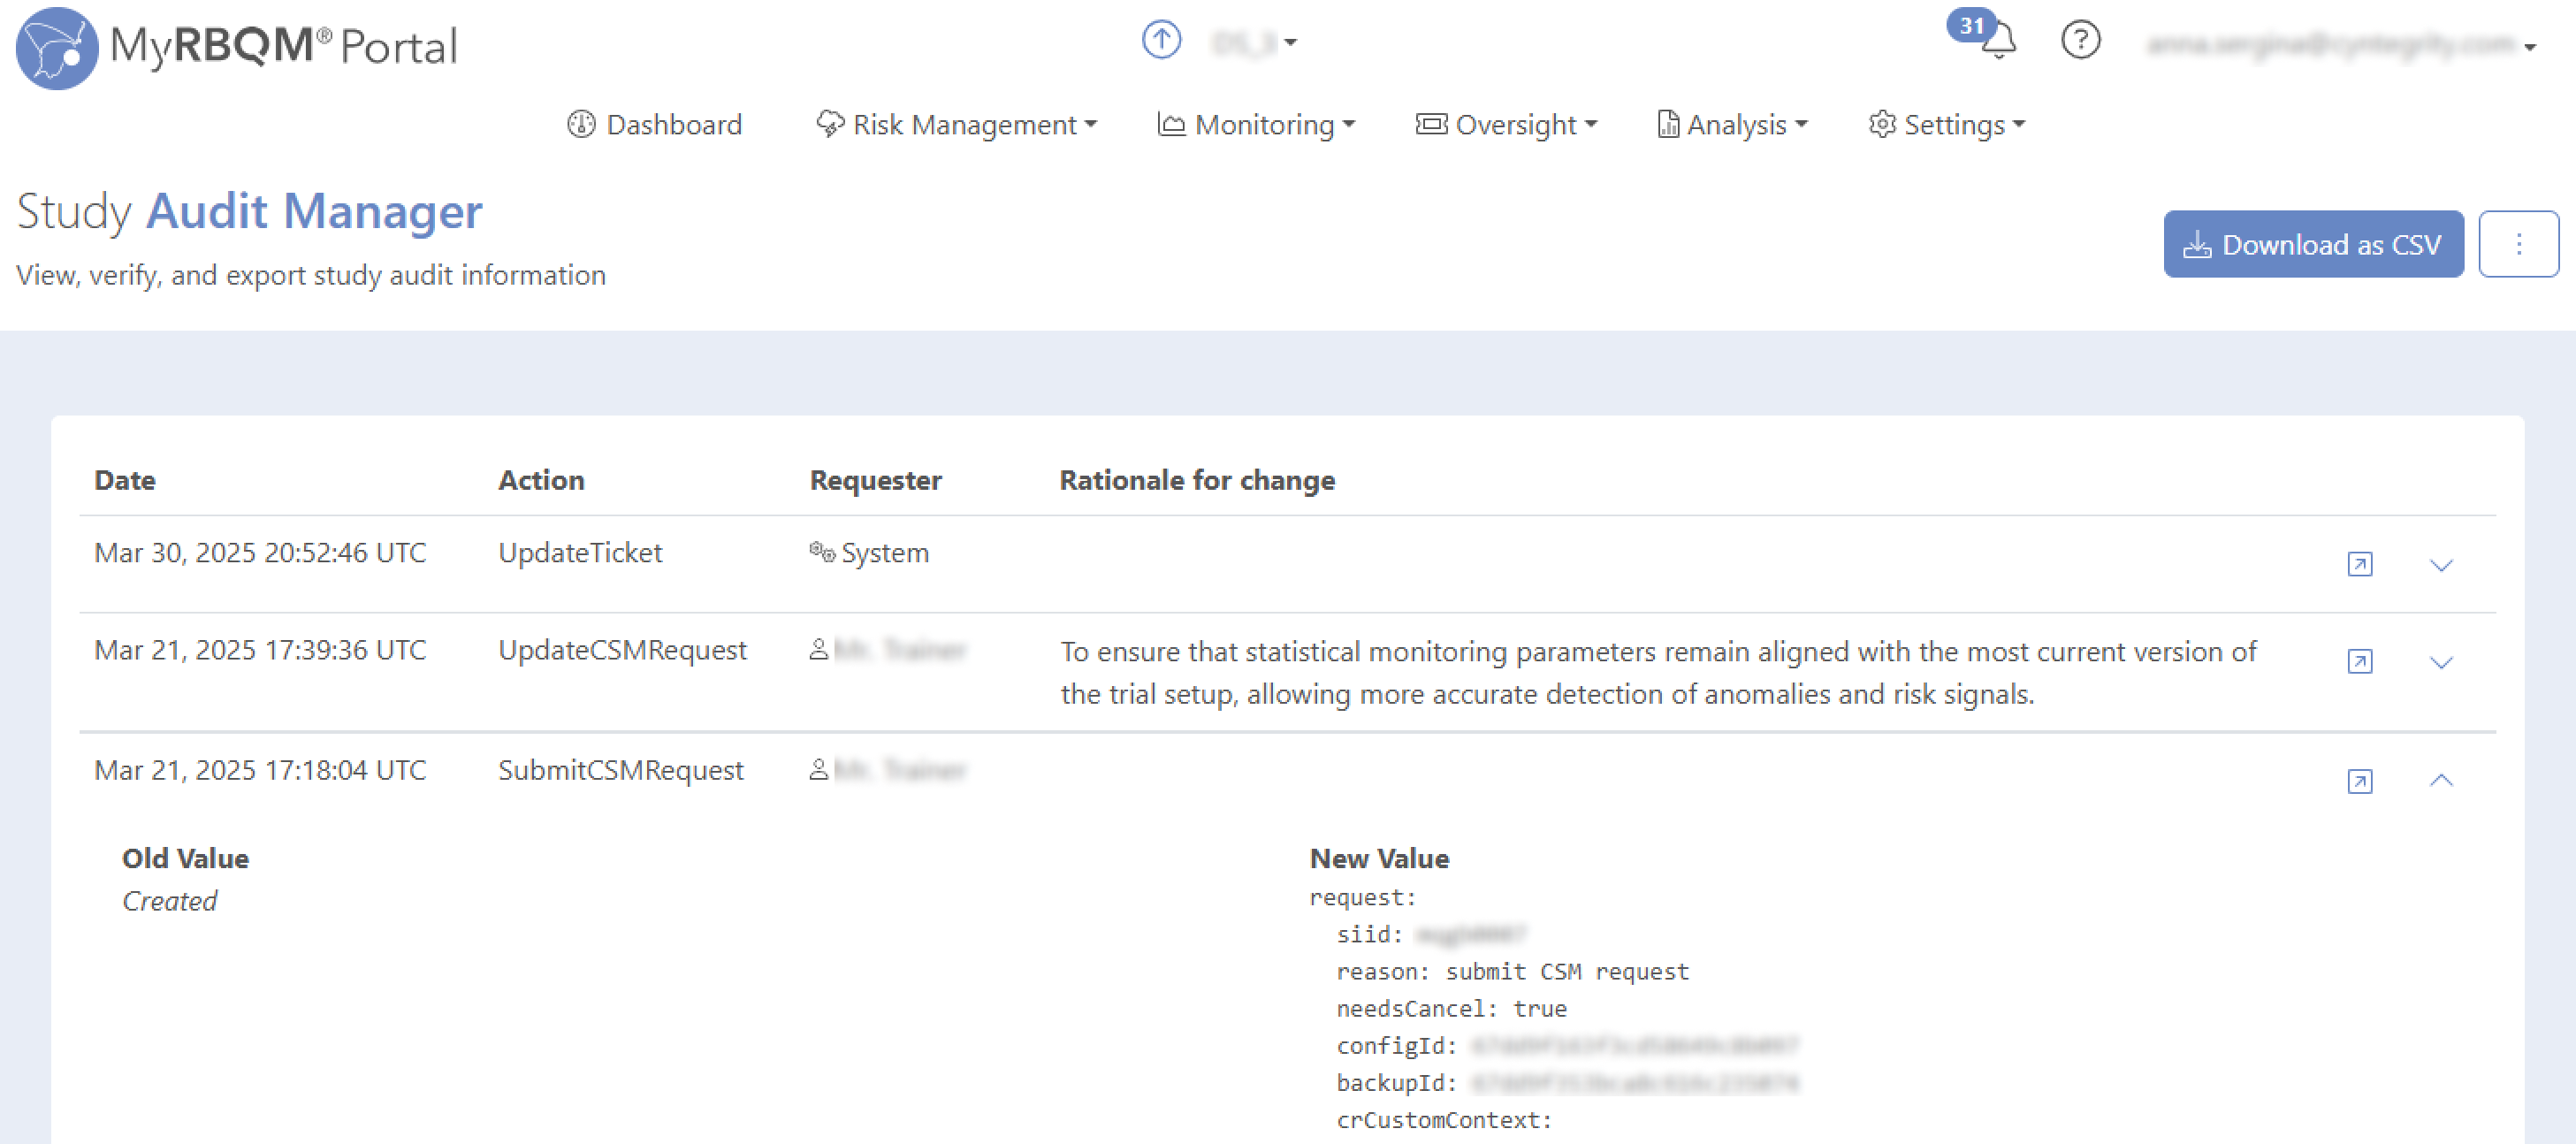
Task: Collapse the SubmitCSMRequest audit row
Action: tap(2440, 780)
